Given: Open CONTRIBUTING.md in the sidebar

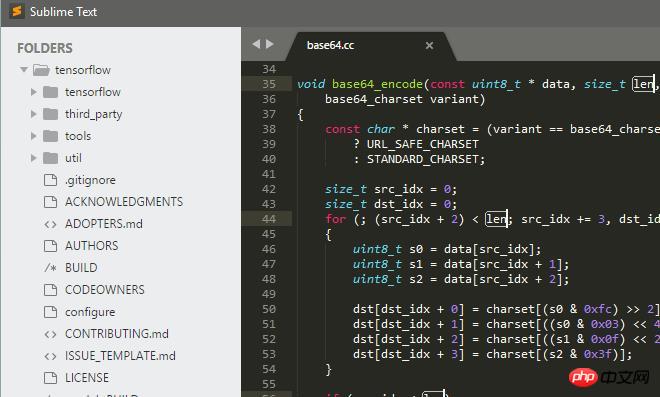Looking at the screenshot, I should [117, 333].
